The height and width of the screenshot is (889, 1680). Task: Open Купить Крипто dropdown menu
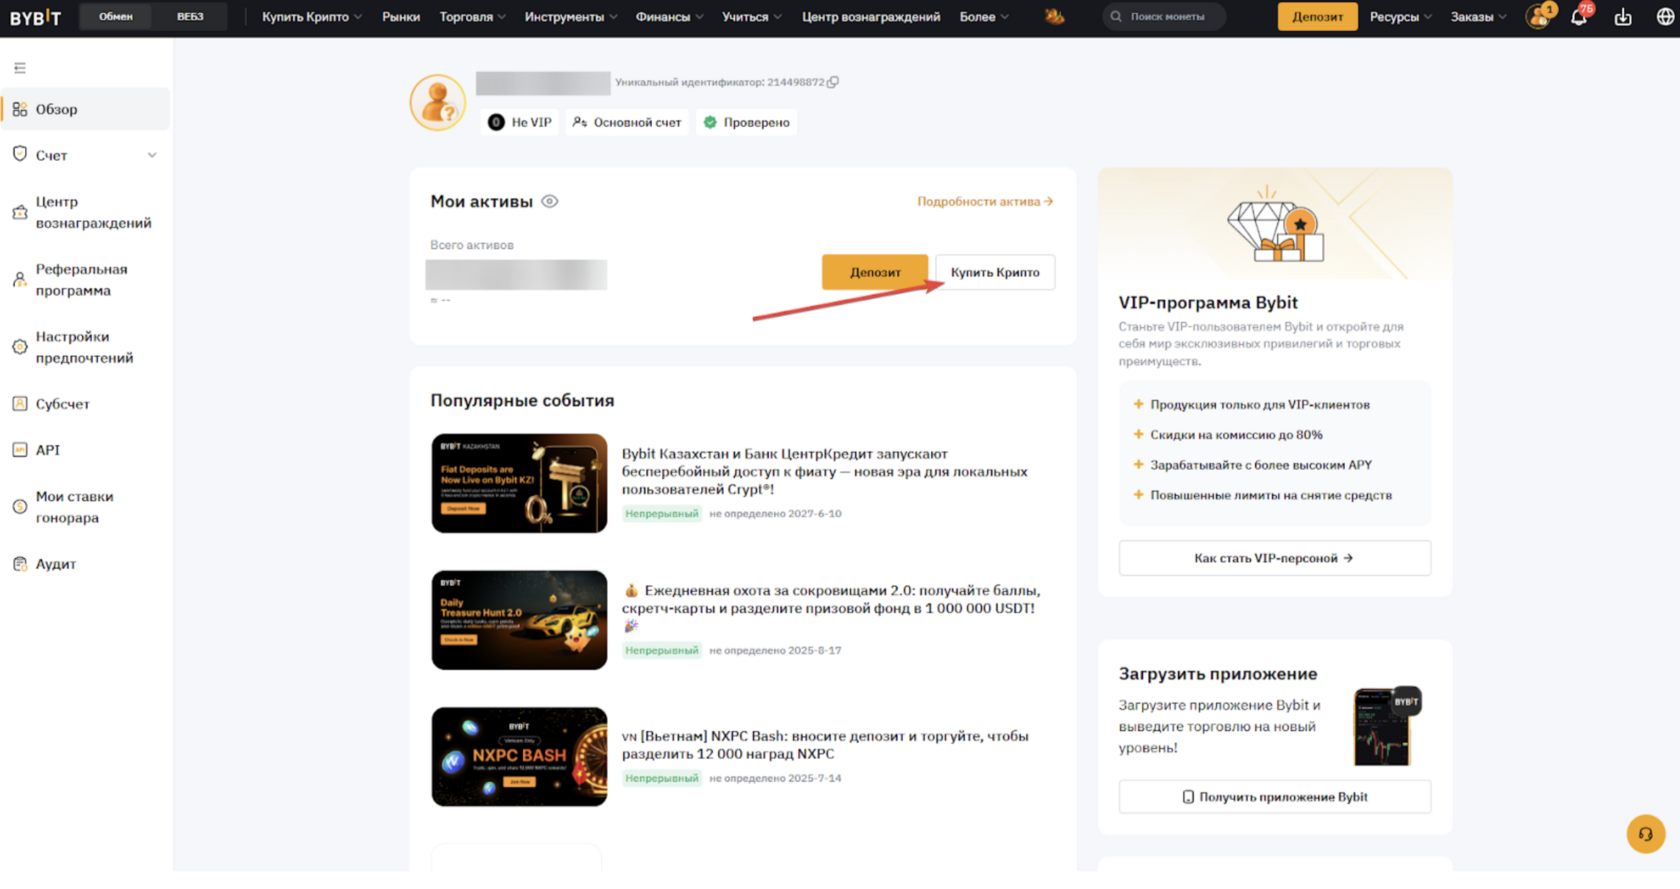(311, 17)
